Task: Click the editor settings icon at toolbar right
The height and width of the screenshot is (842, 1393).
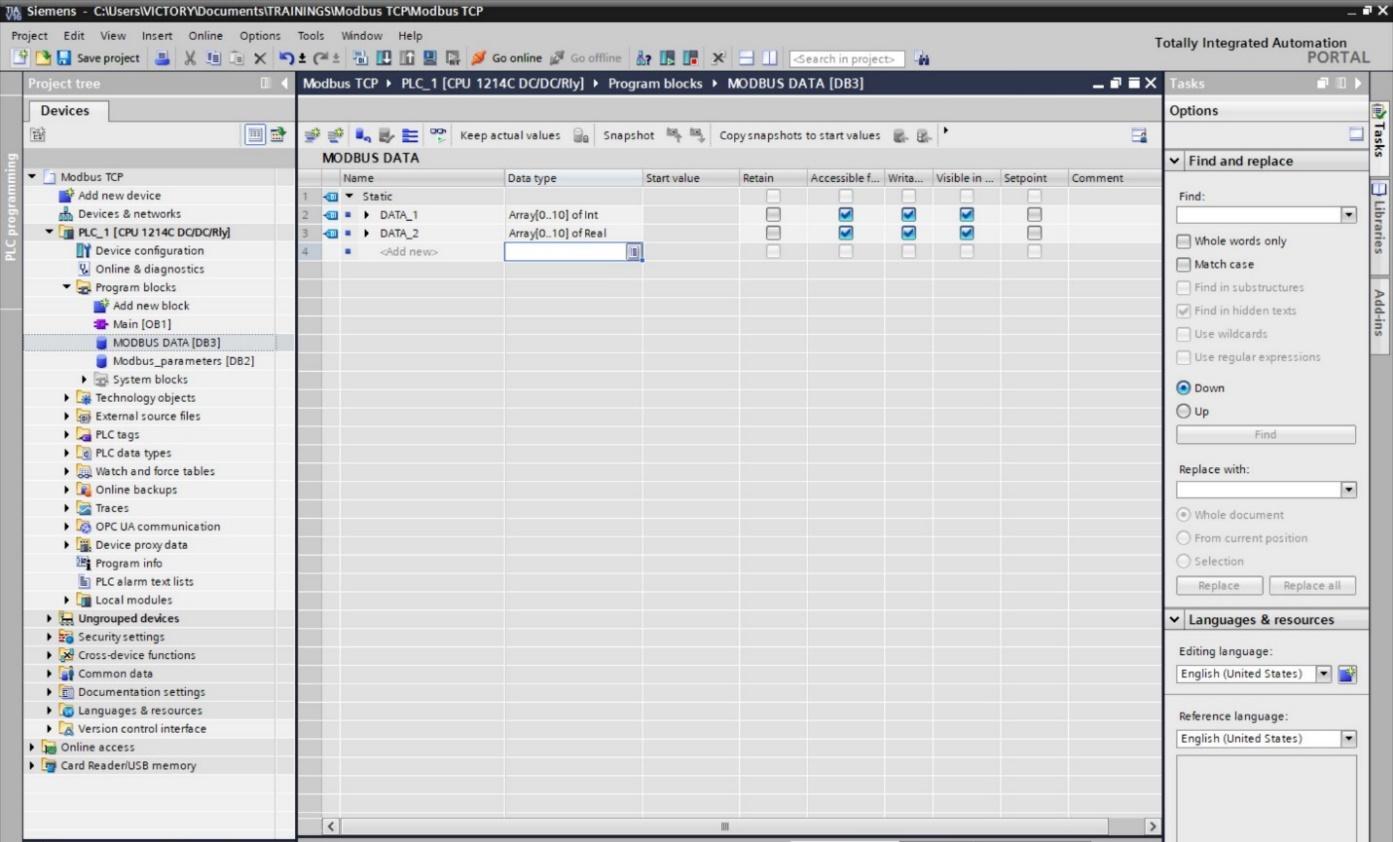Action: [x=1138, y=135]
